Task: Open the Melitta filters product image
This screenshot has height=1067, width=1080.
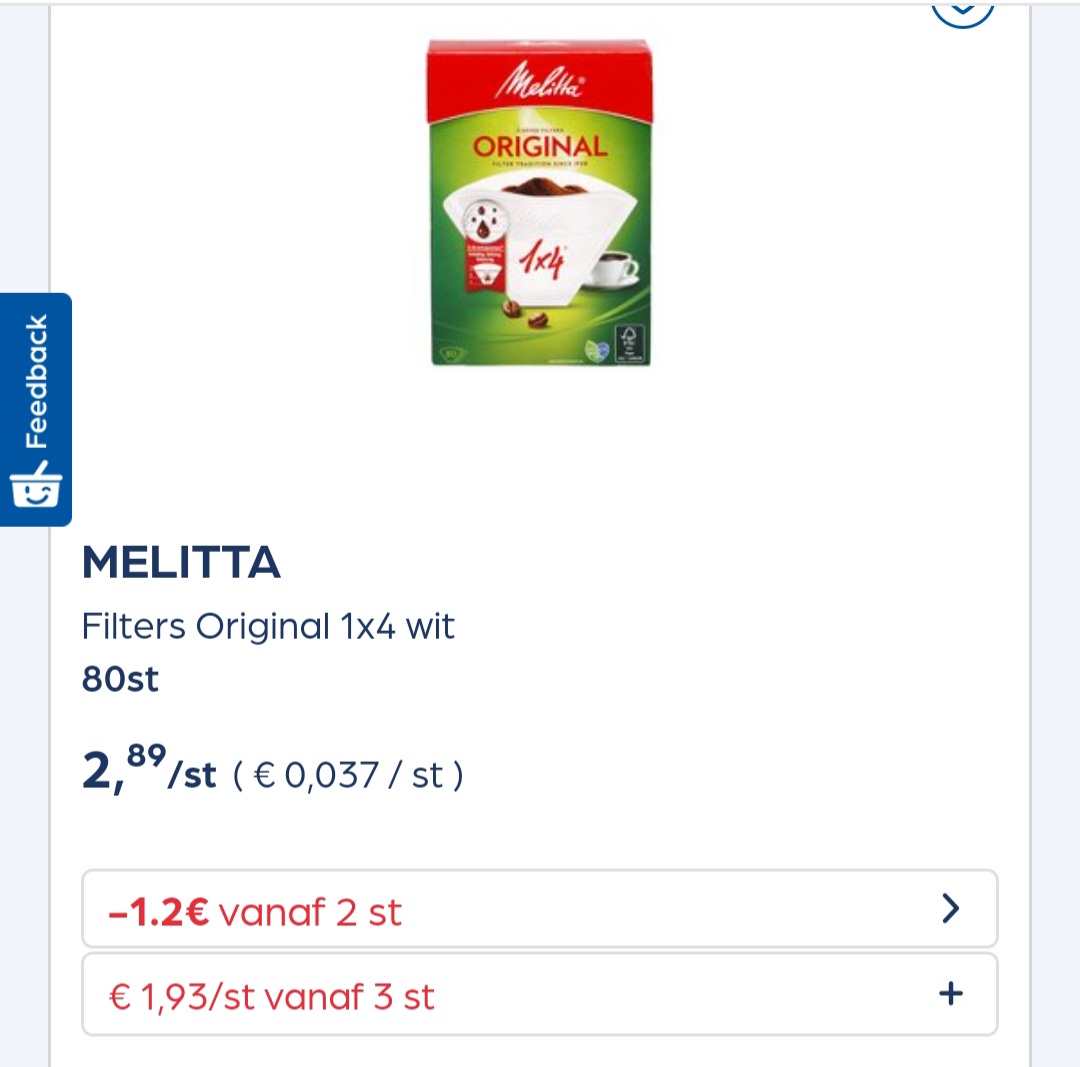Action: click(539, 203)
